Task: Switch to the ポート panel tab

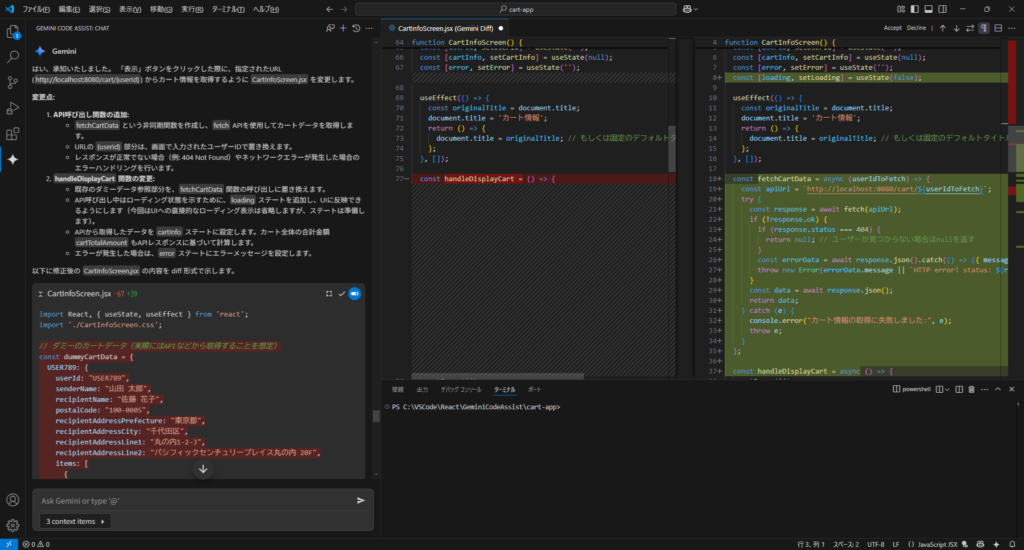Action: tap(534, 389)
